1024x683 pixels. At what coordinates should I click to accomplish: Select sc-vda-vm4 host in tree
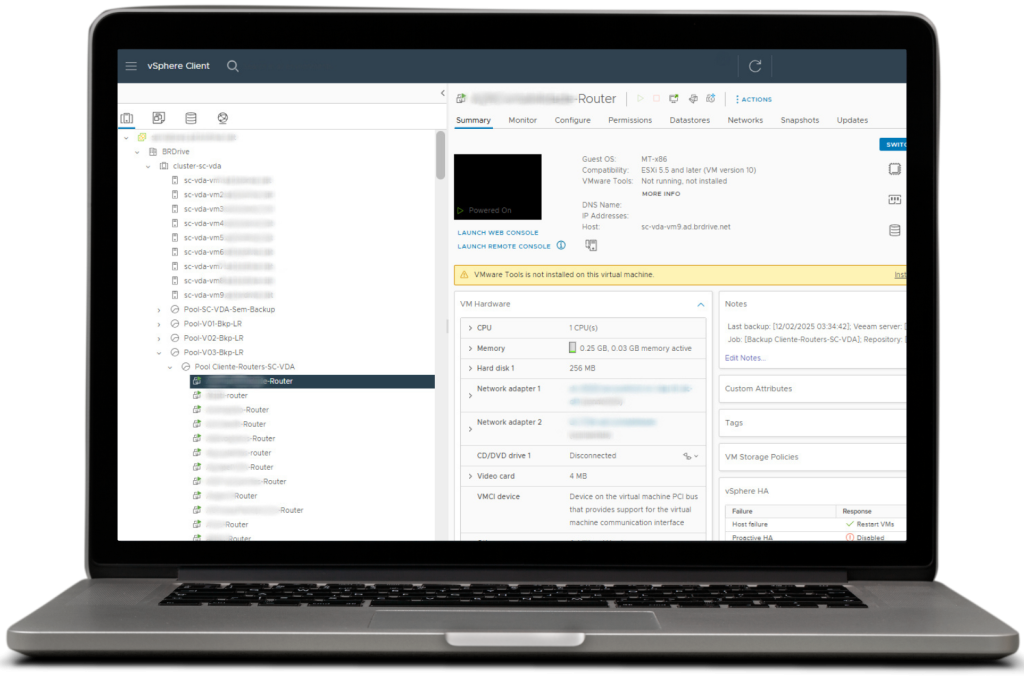228,223
